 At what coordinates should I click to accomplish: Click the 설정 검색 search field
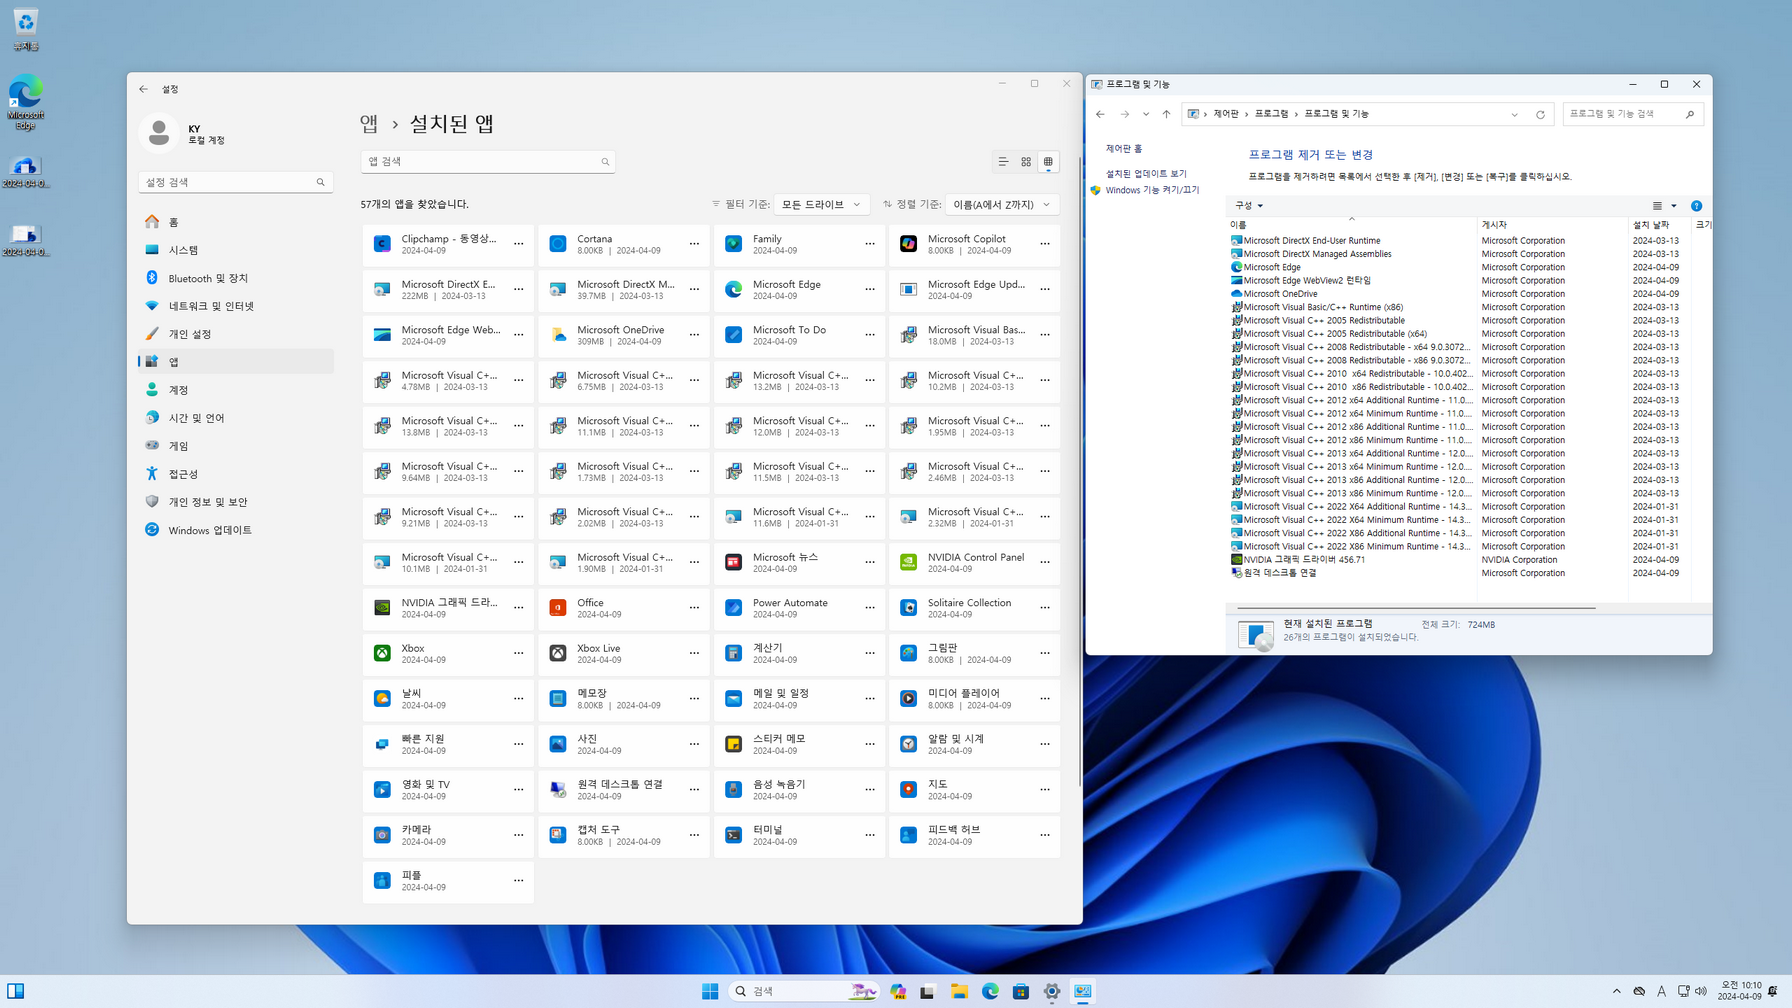pyautogui.click(x=236, y=182)
